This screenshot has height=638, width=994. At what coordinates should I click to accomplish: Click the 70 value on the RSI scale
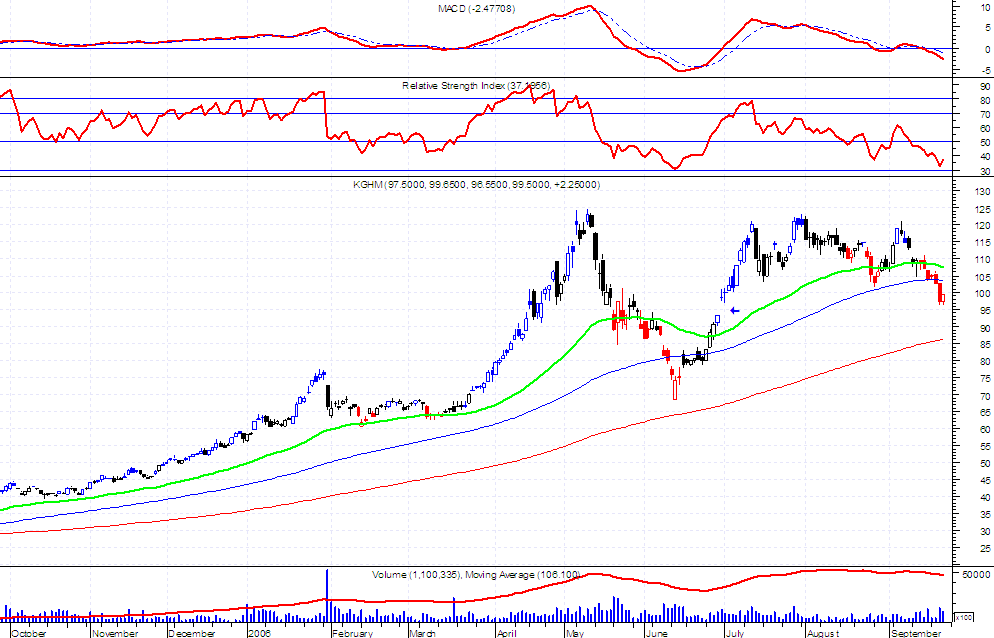(x=985, y=115)
